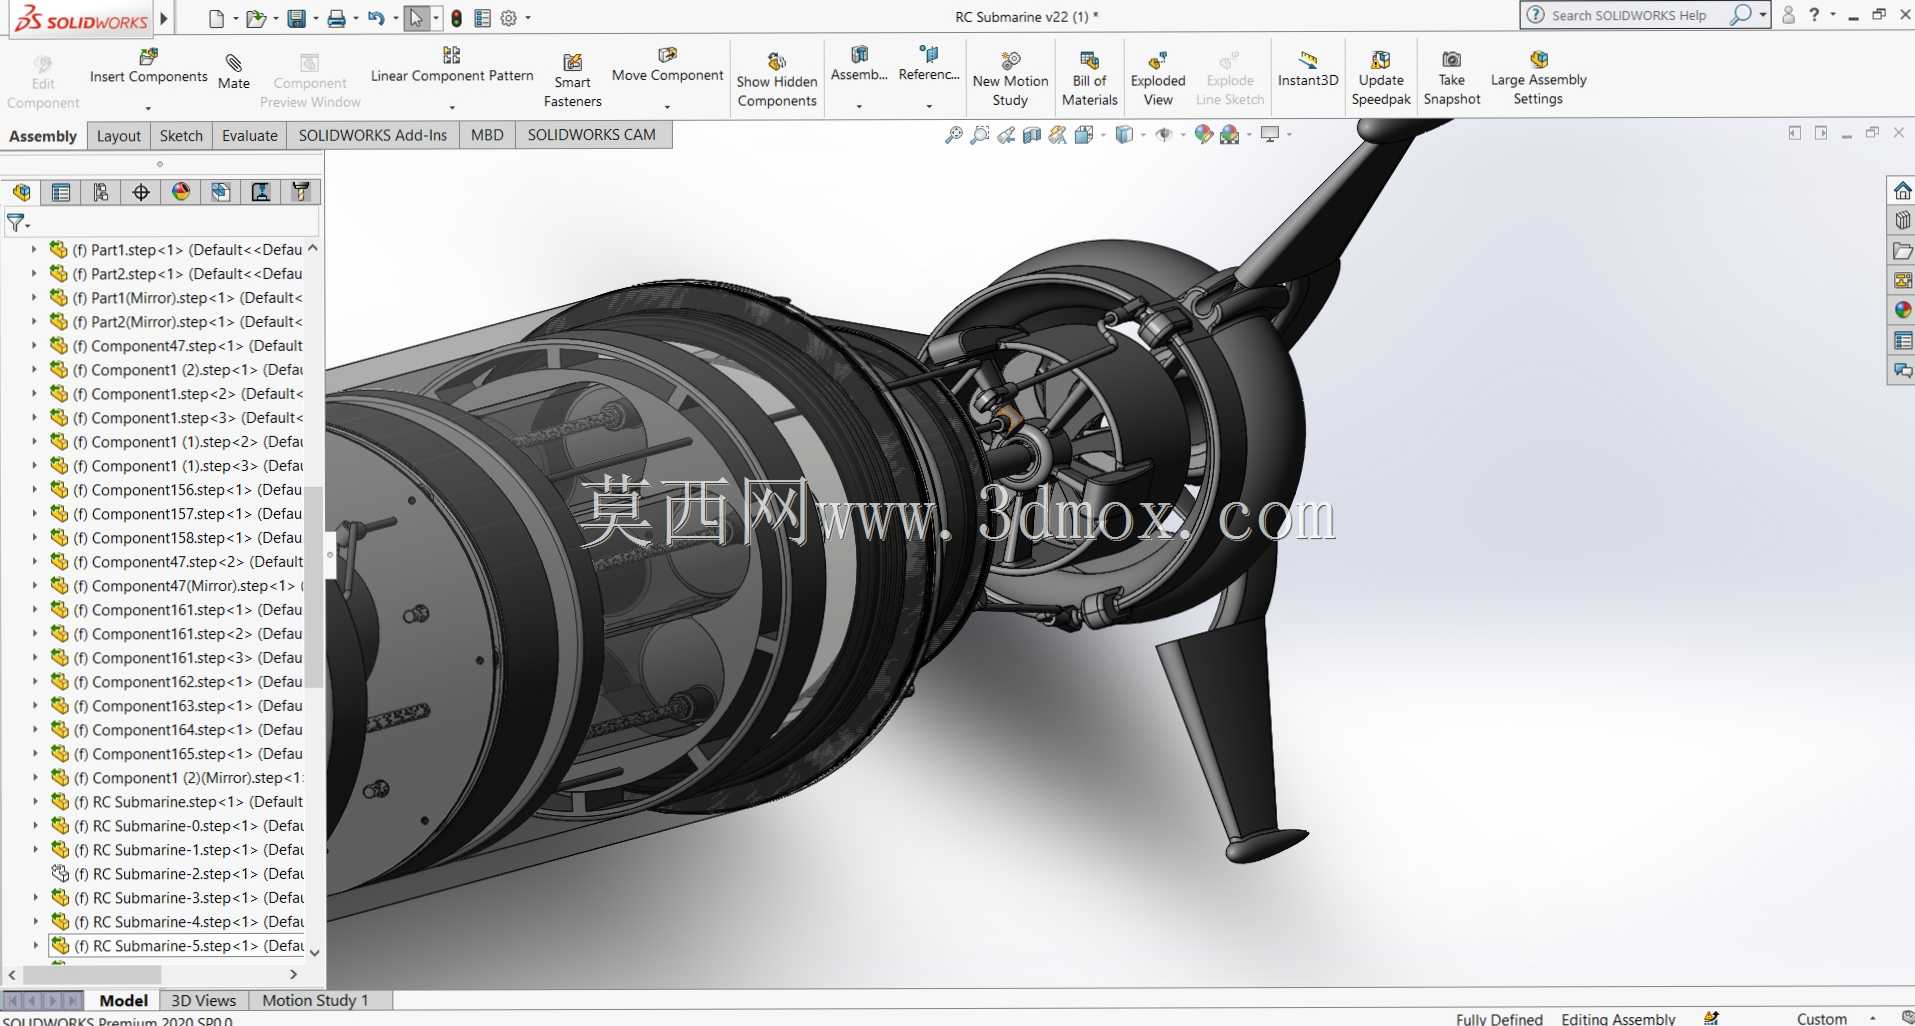Launch Smart Fasteners tool
The image size is (1915, 1026).
[x=572, y=80]
